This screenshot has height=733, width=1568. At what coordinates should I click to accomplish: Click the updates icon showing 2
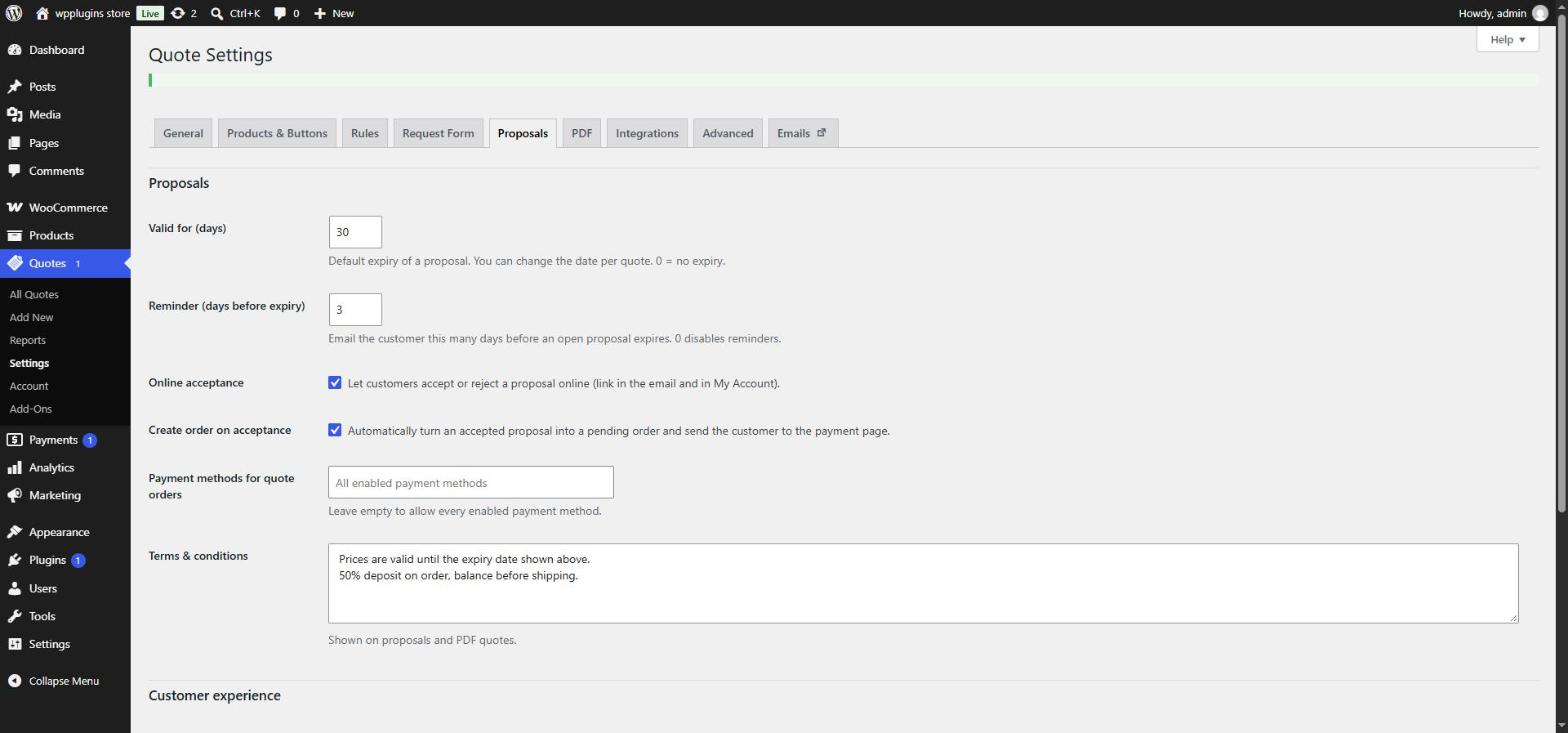[x=178, y=13]
